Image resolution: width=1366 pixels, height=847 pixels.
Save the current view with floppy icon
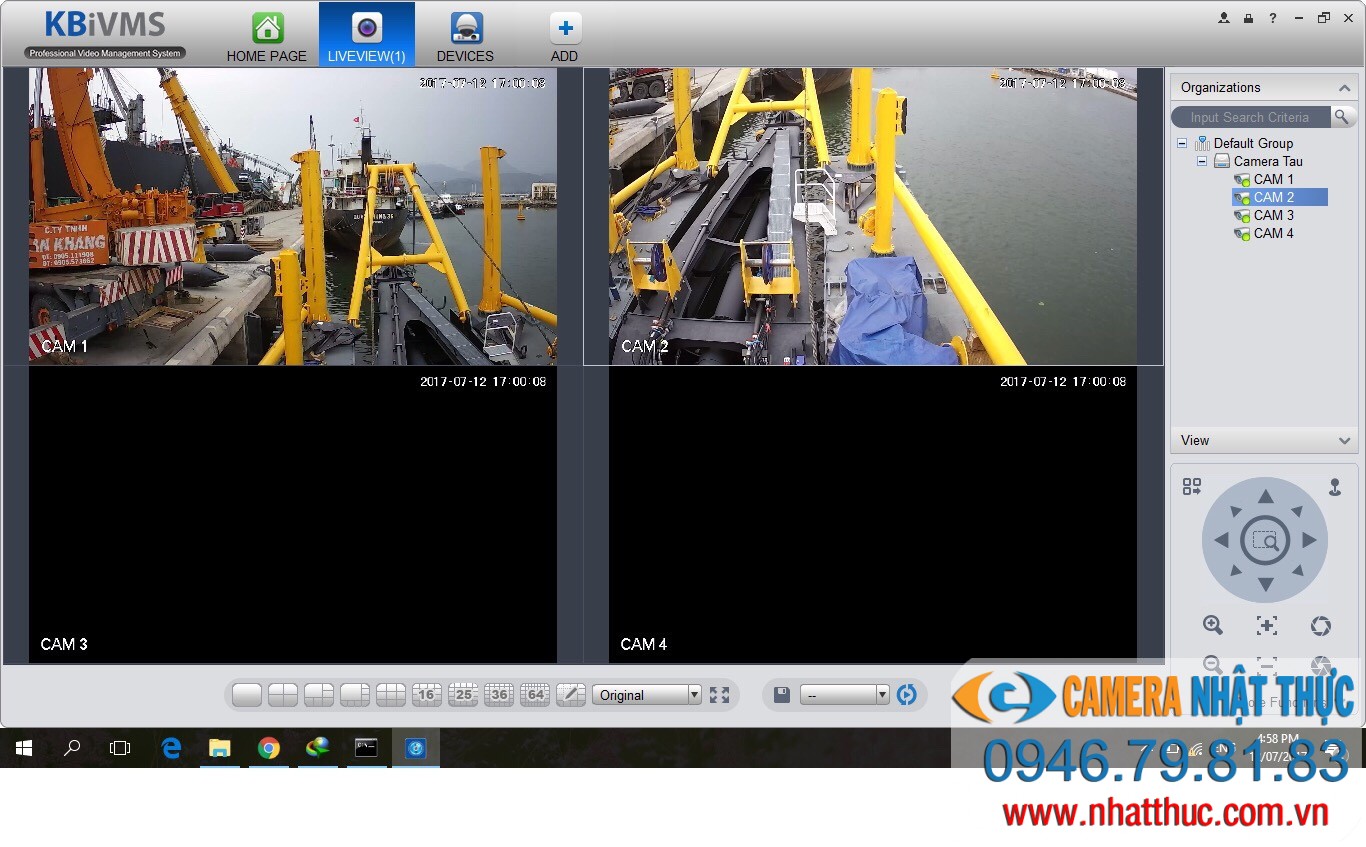pyautogui.click(x=782, y=695)
